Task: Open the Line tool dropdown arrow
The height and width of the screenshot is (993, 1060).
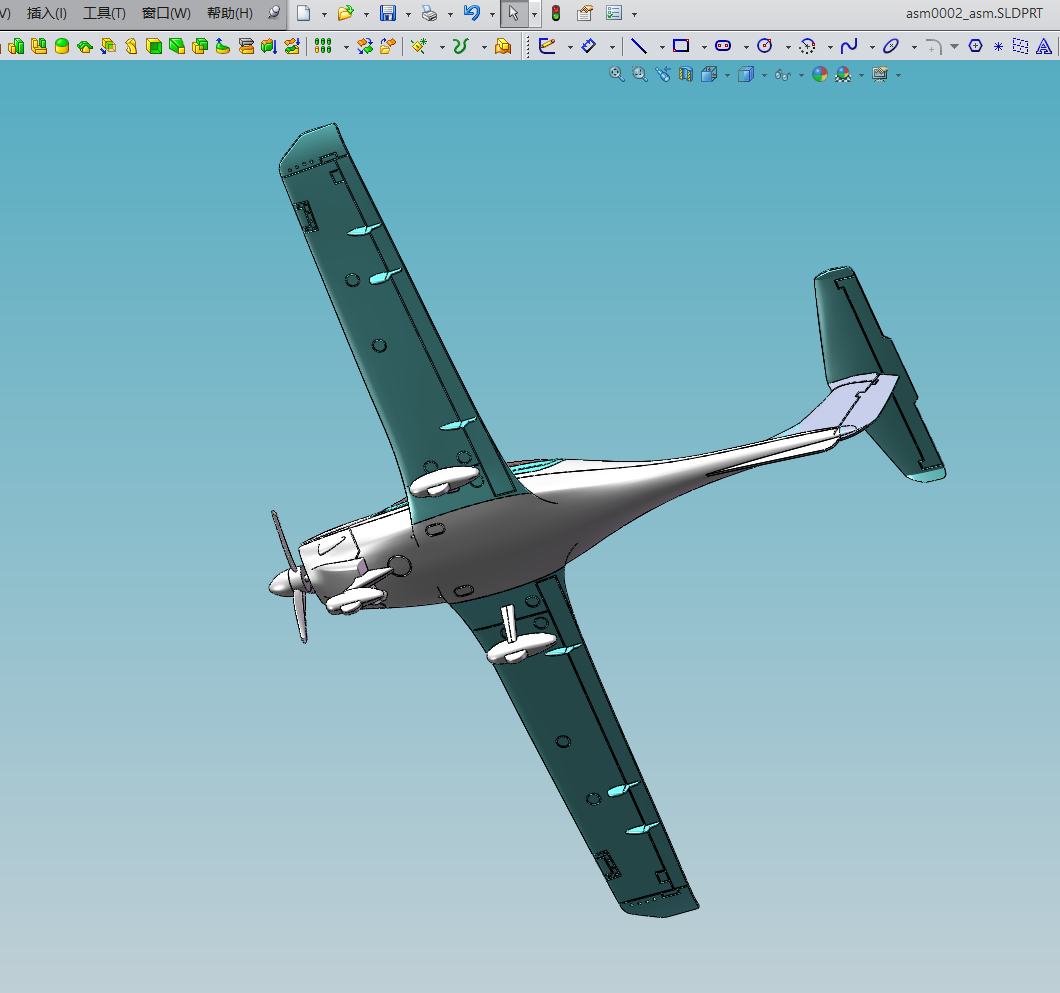Action: point(662,47)
